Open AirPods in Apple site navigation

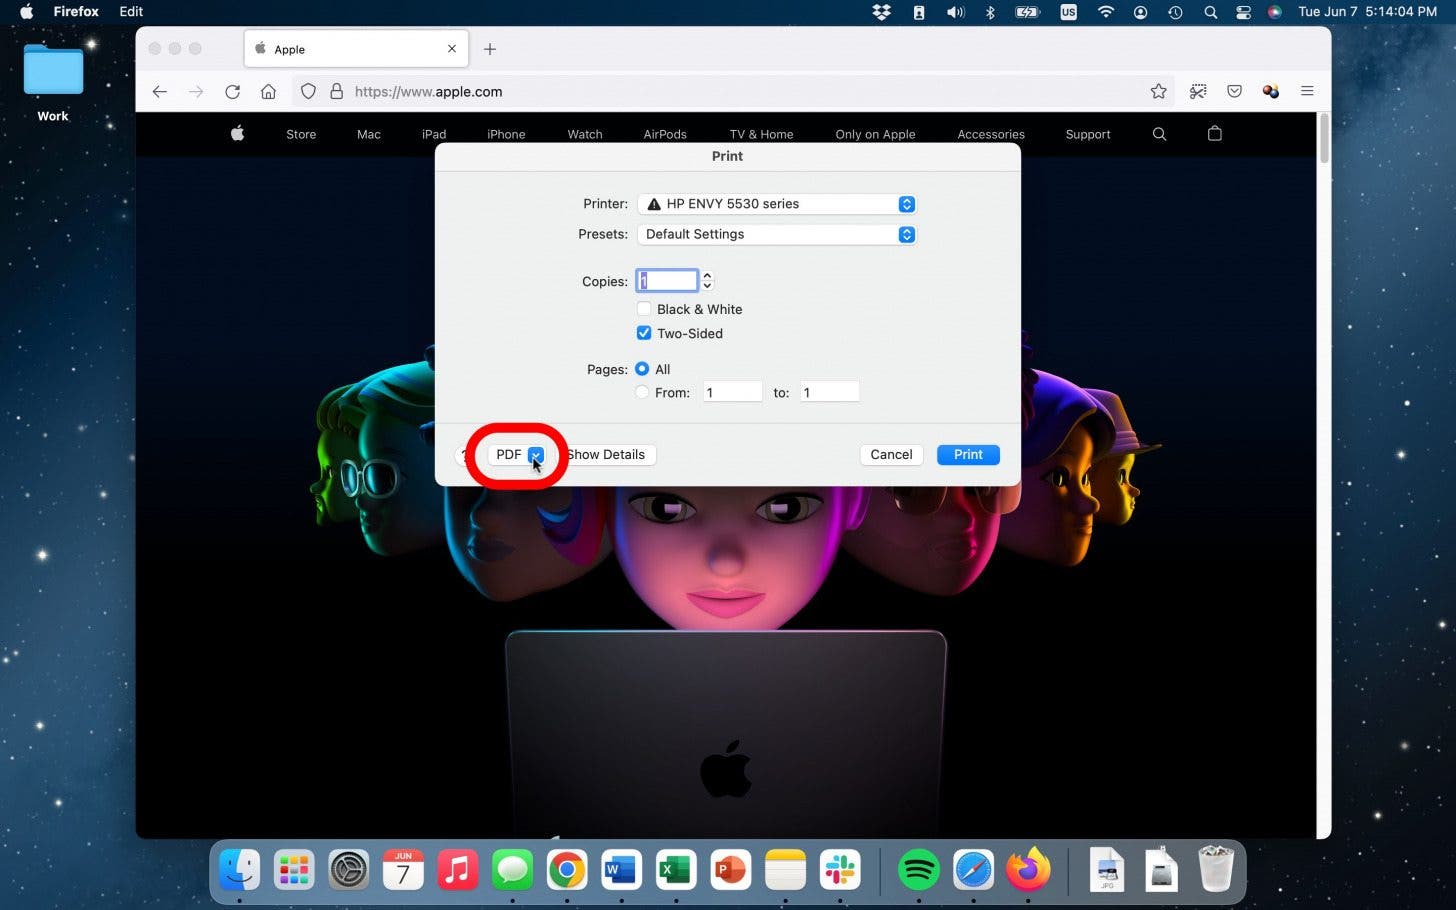coord(665,134)
